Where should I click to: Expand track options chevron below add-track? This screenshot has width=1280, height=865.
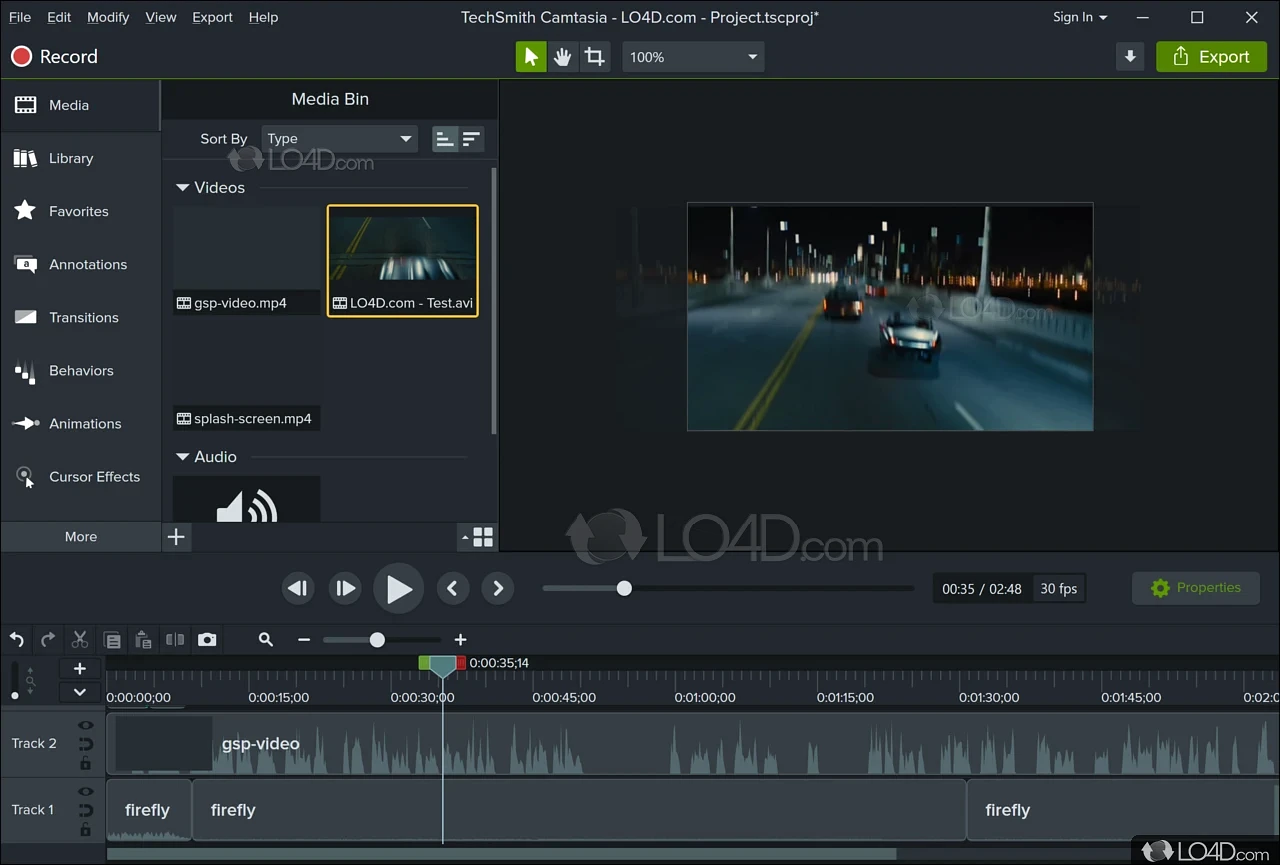(x=79, y=692)
